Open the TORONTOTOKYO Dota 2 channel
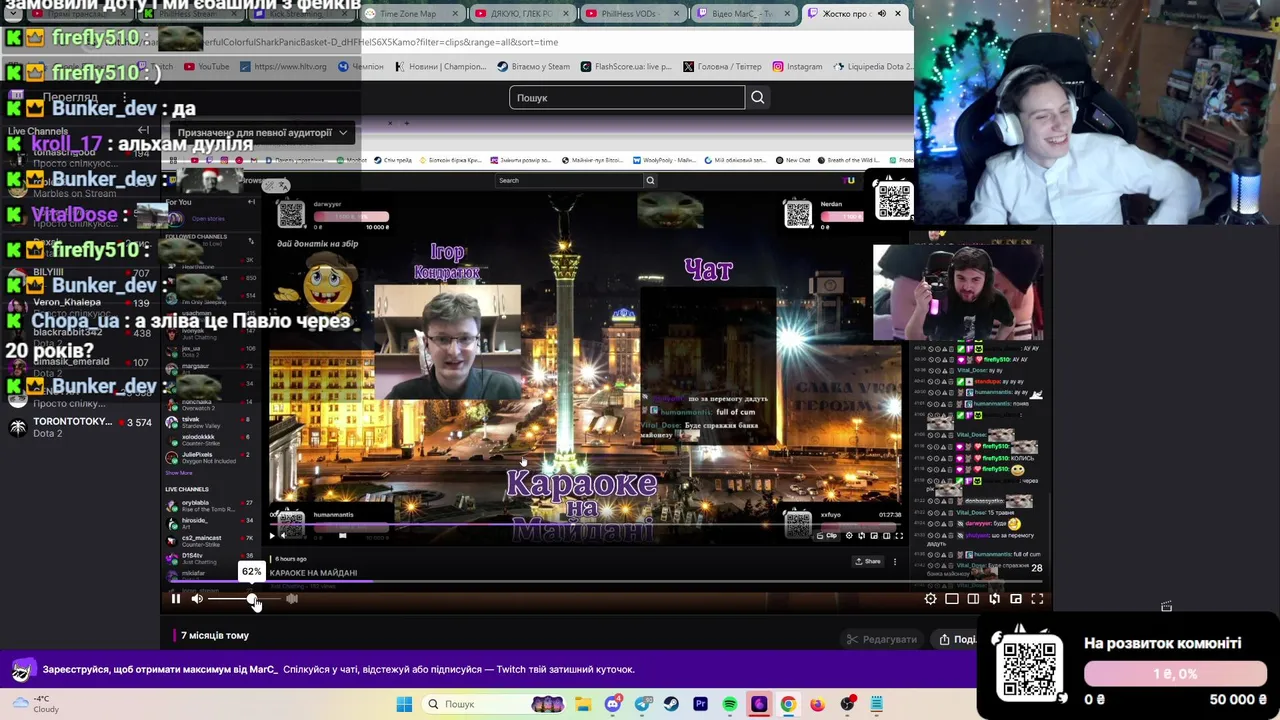This screenshot has width=1280, height=720. (80, 427)
